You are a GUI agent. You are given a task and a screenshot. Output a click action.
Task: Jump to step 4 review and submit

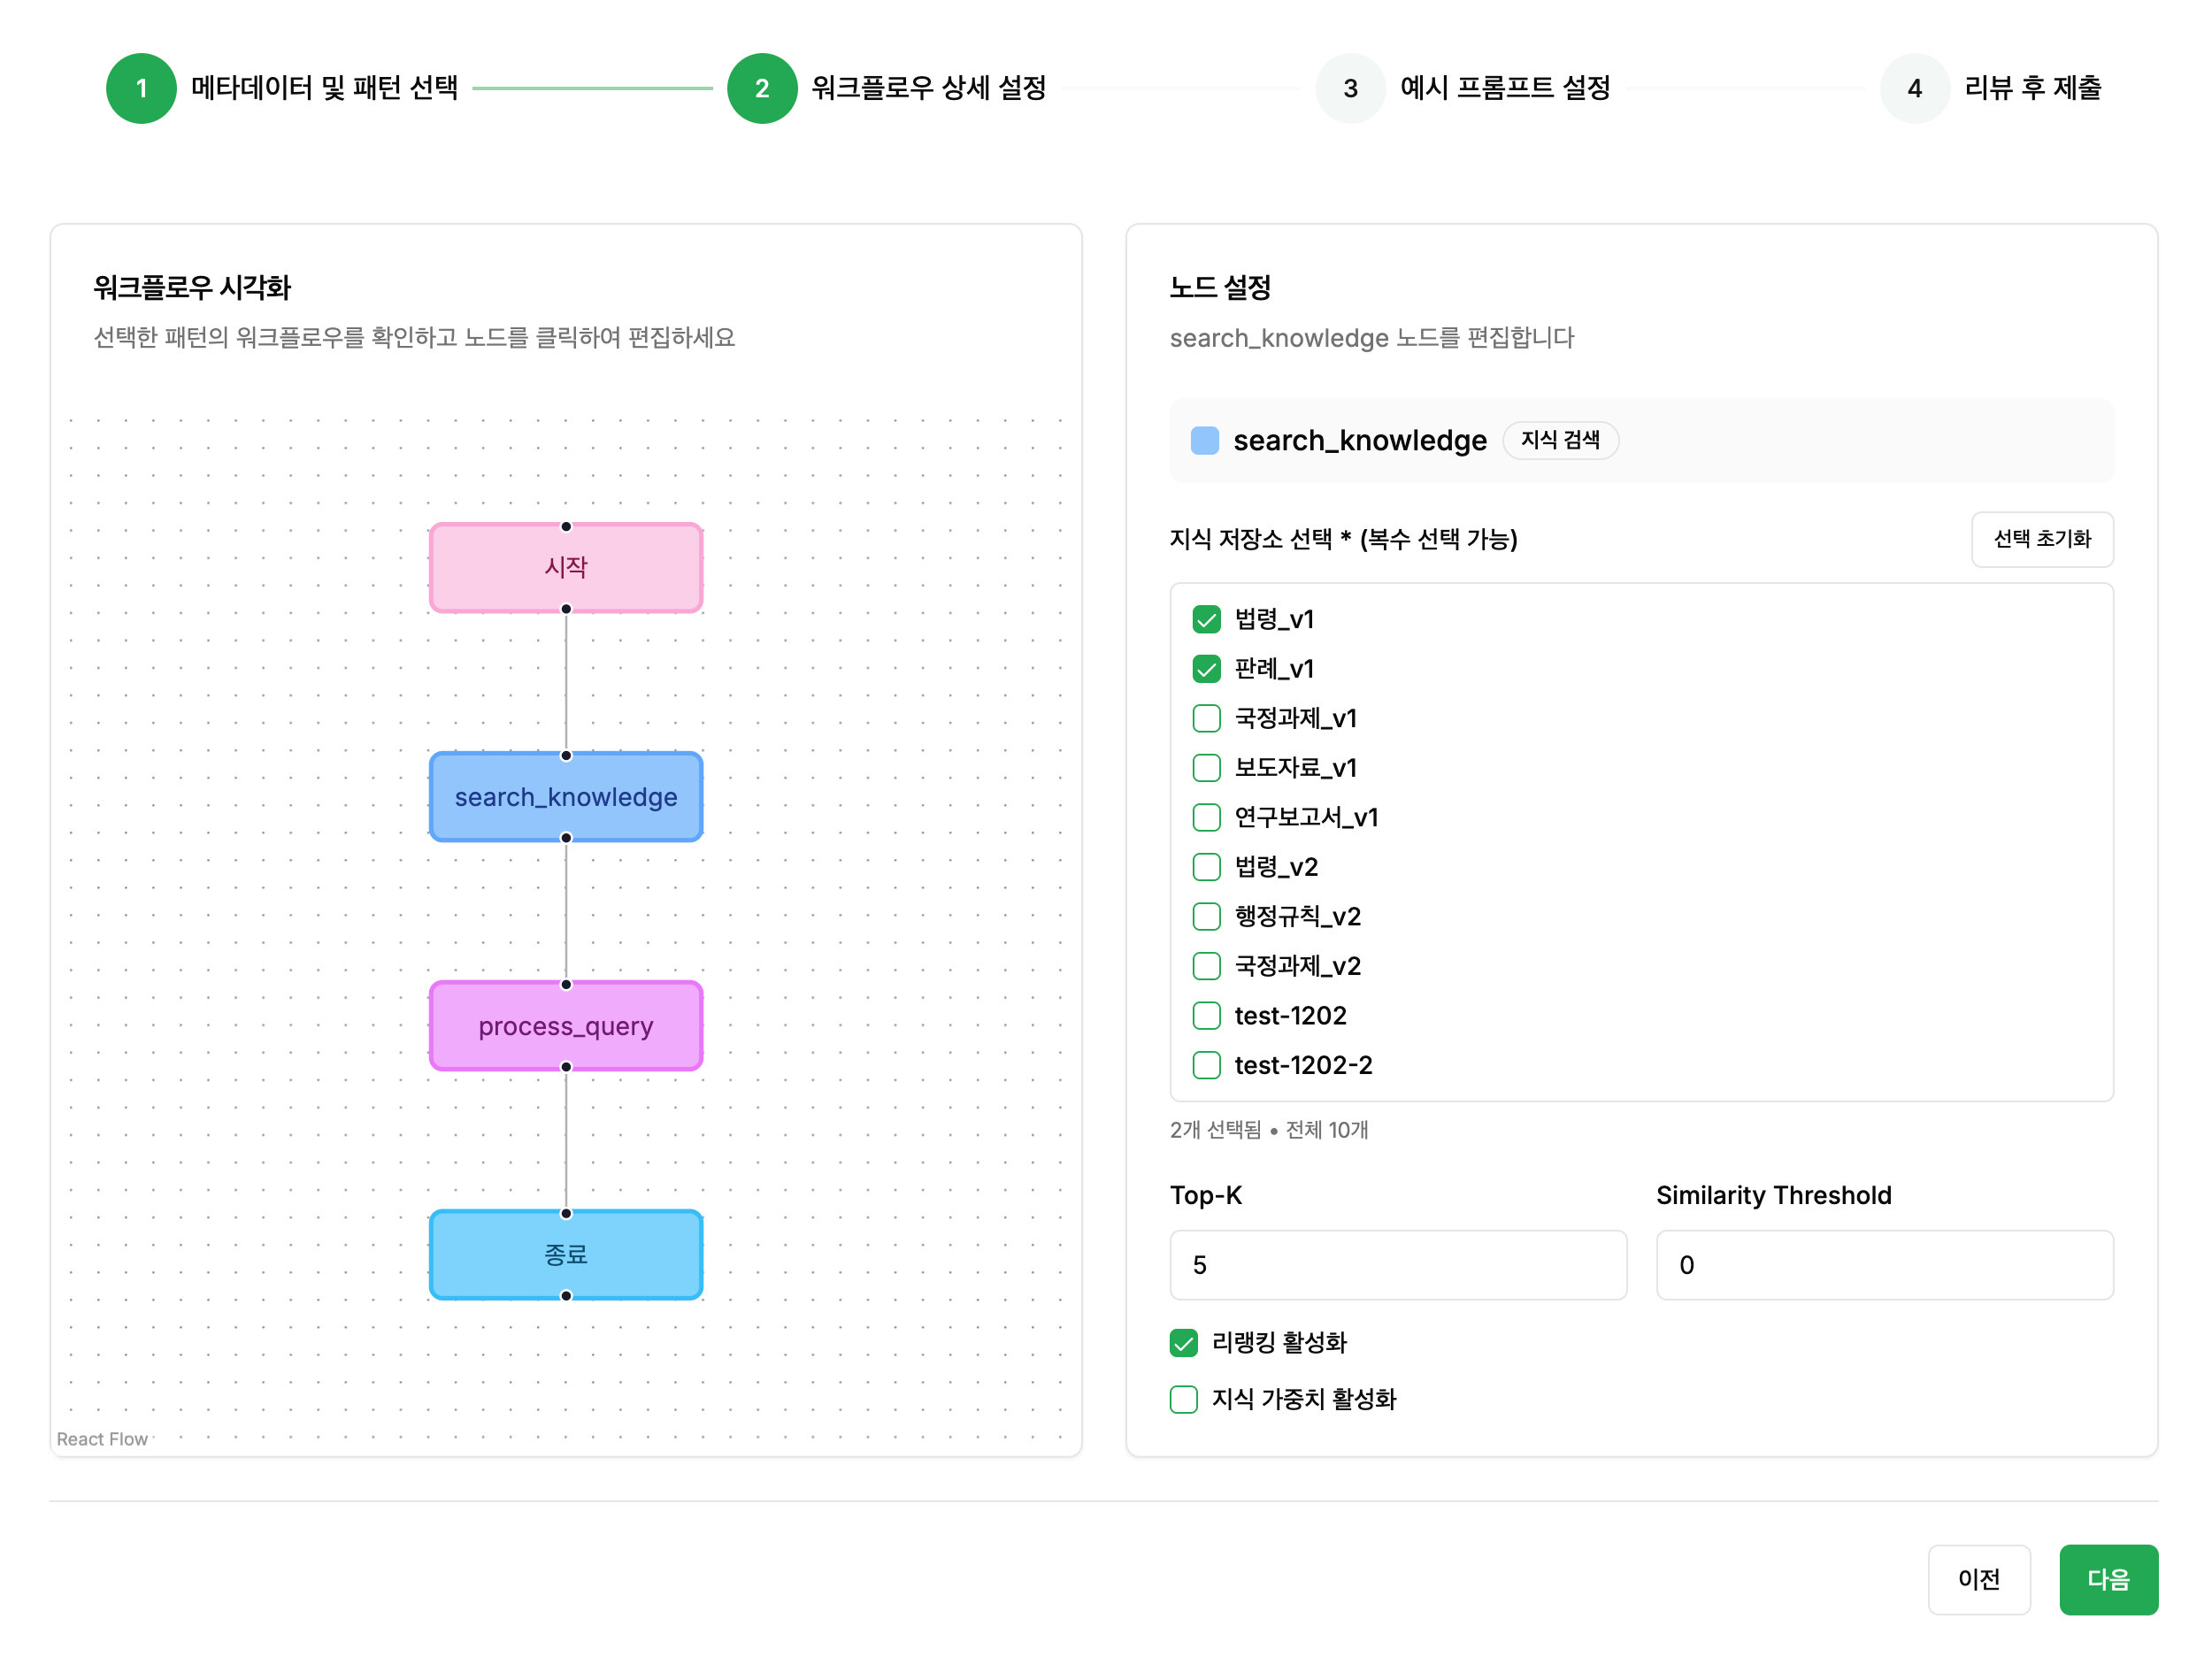(x=1913, y=88)
